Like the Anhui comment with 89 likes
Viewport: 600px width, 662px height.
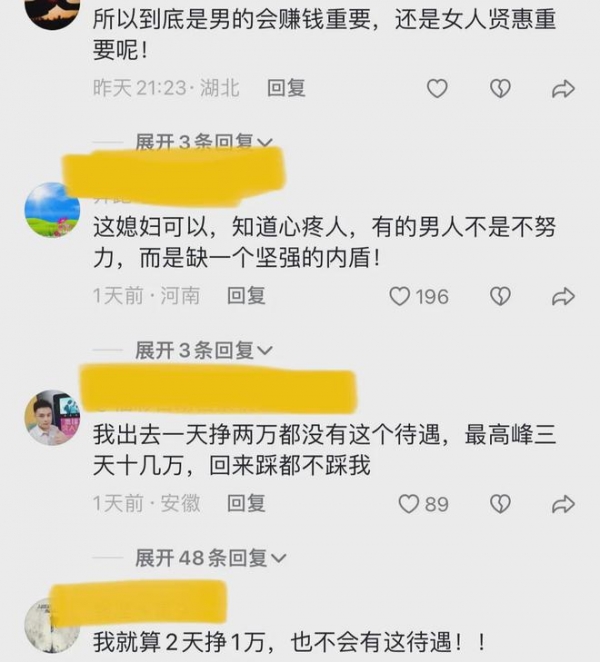[x=409, y=504]
